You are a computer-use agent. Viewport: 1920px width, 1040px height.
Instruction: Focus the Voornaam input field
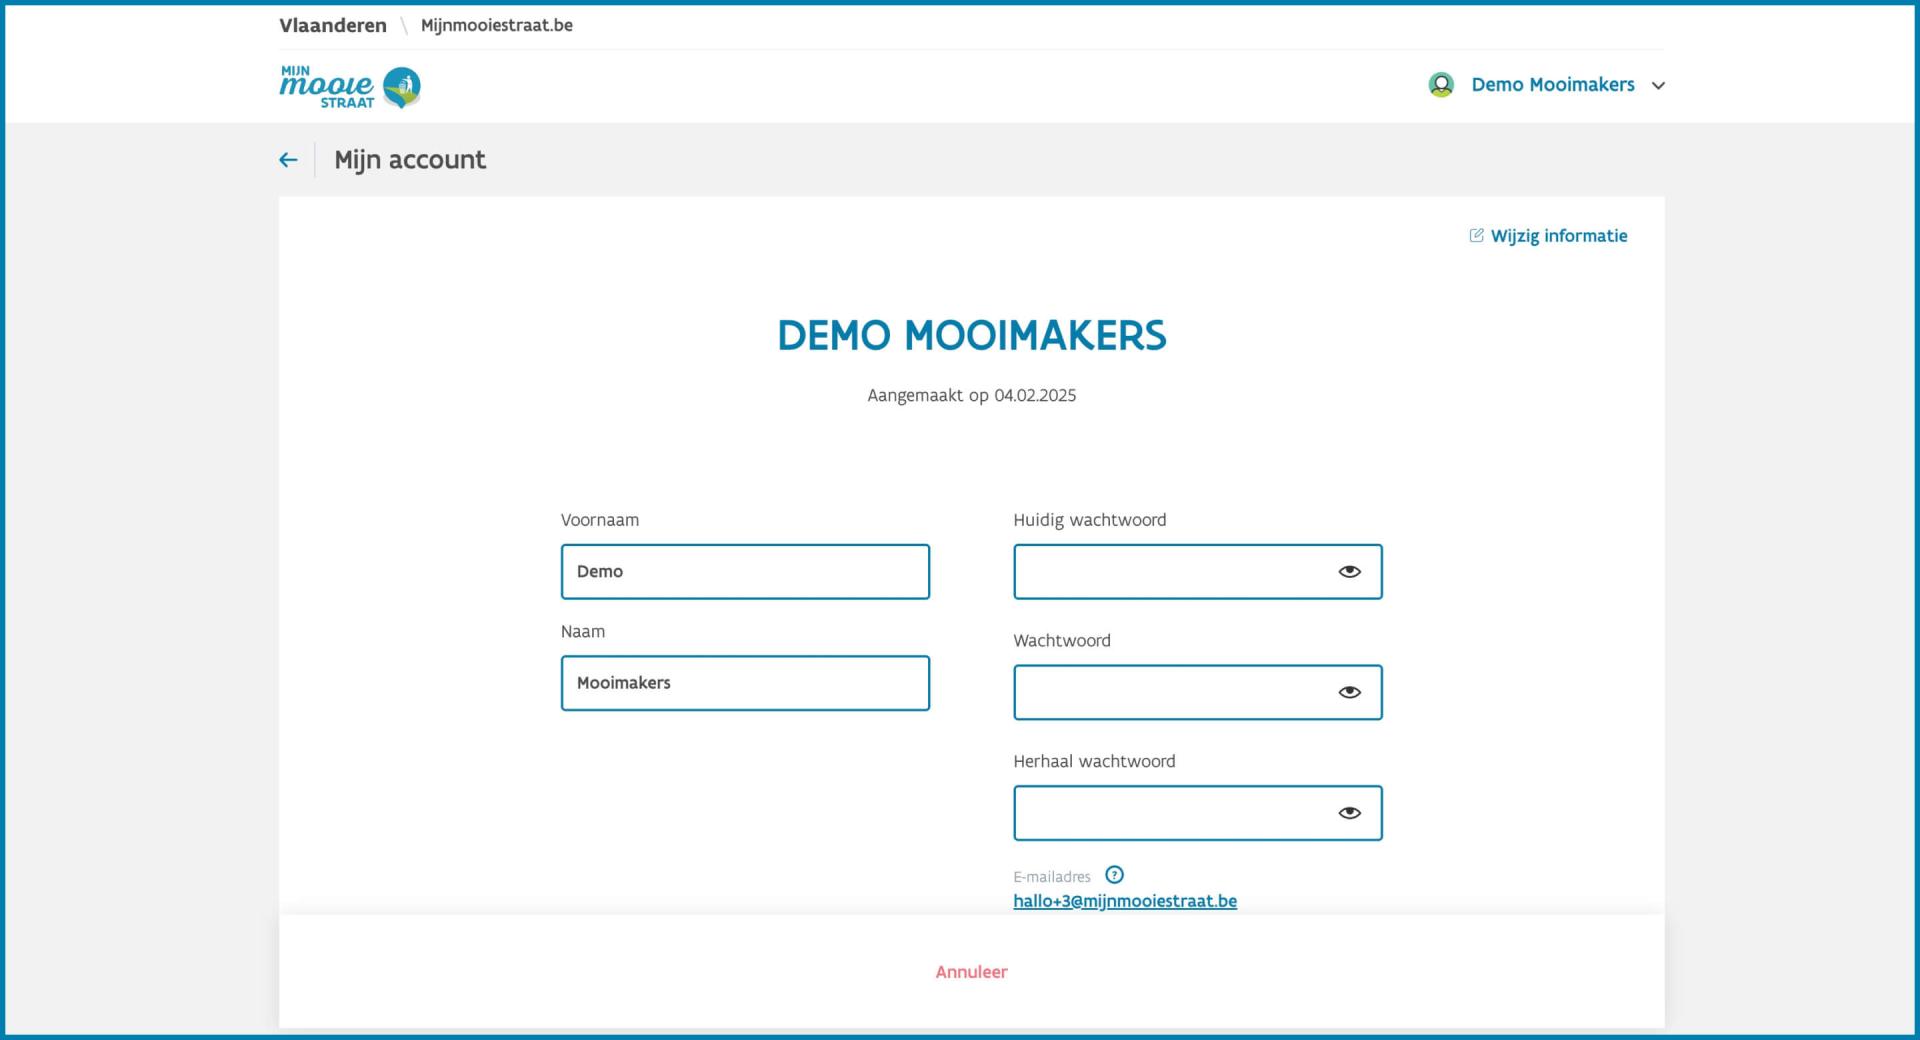click(745, 572)
